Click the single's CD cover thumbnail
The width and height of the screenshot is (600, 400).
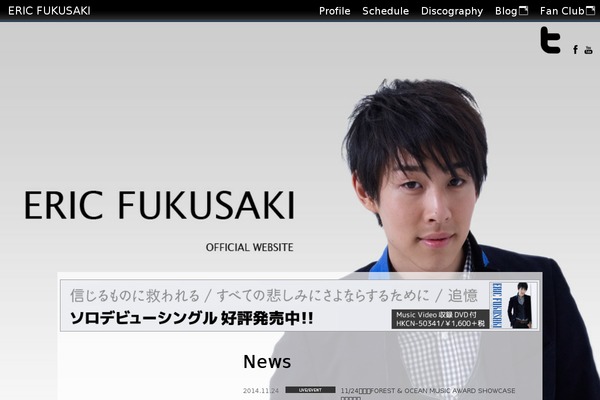[x=513, y=305]
